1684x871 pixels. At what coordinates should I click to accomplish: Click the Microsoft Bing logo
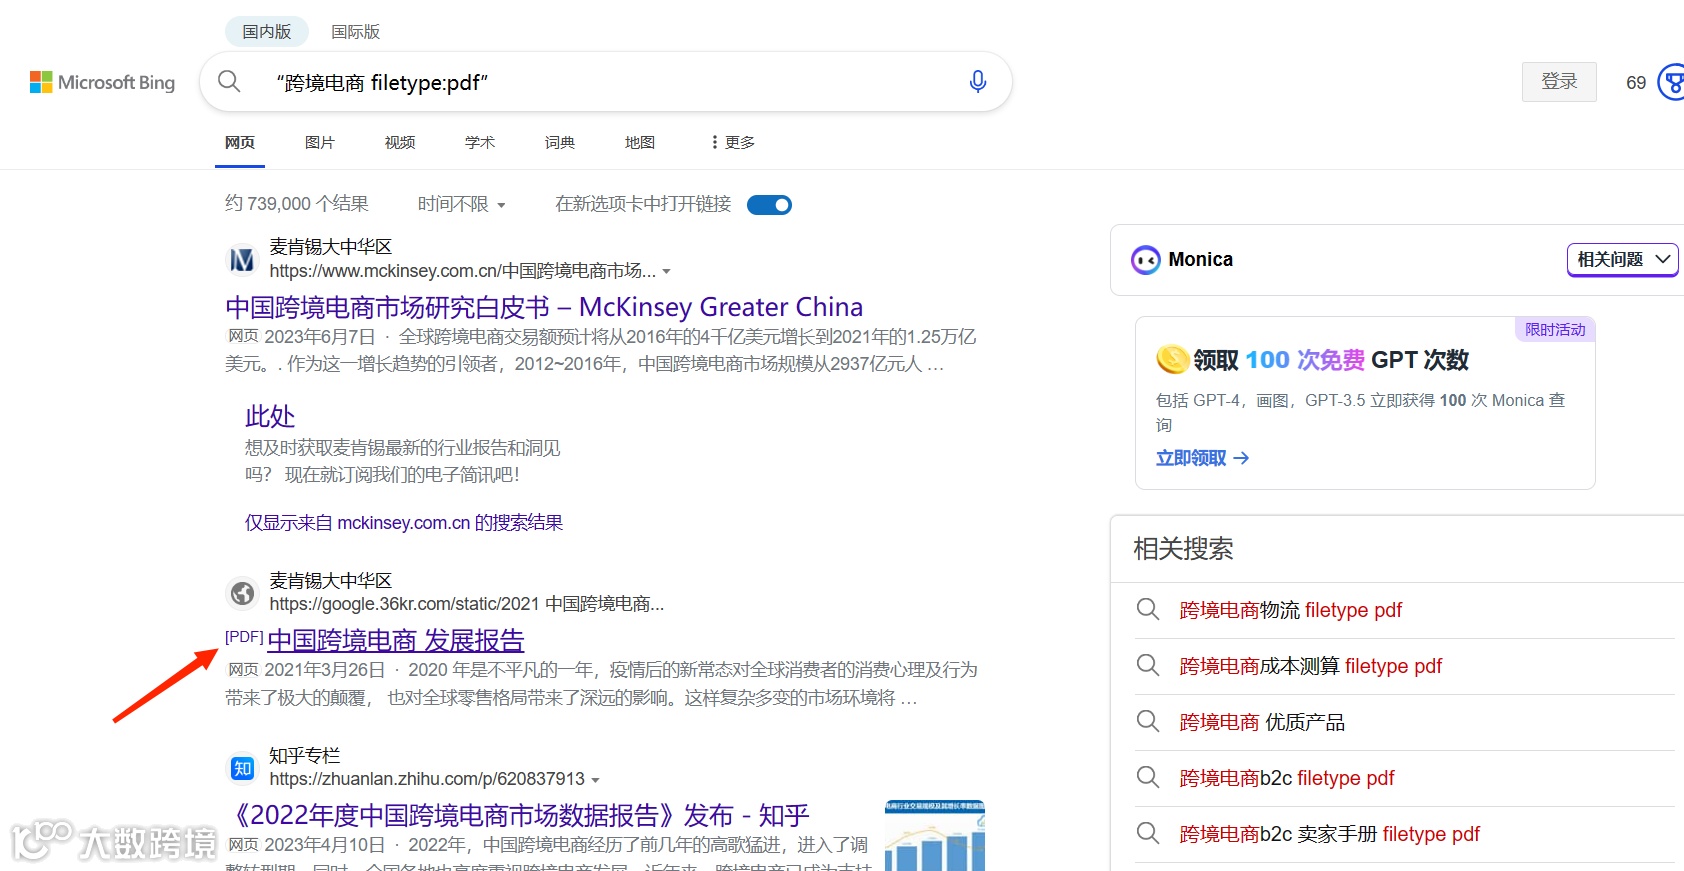click(102, 82)
